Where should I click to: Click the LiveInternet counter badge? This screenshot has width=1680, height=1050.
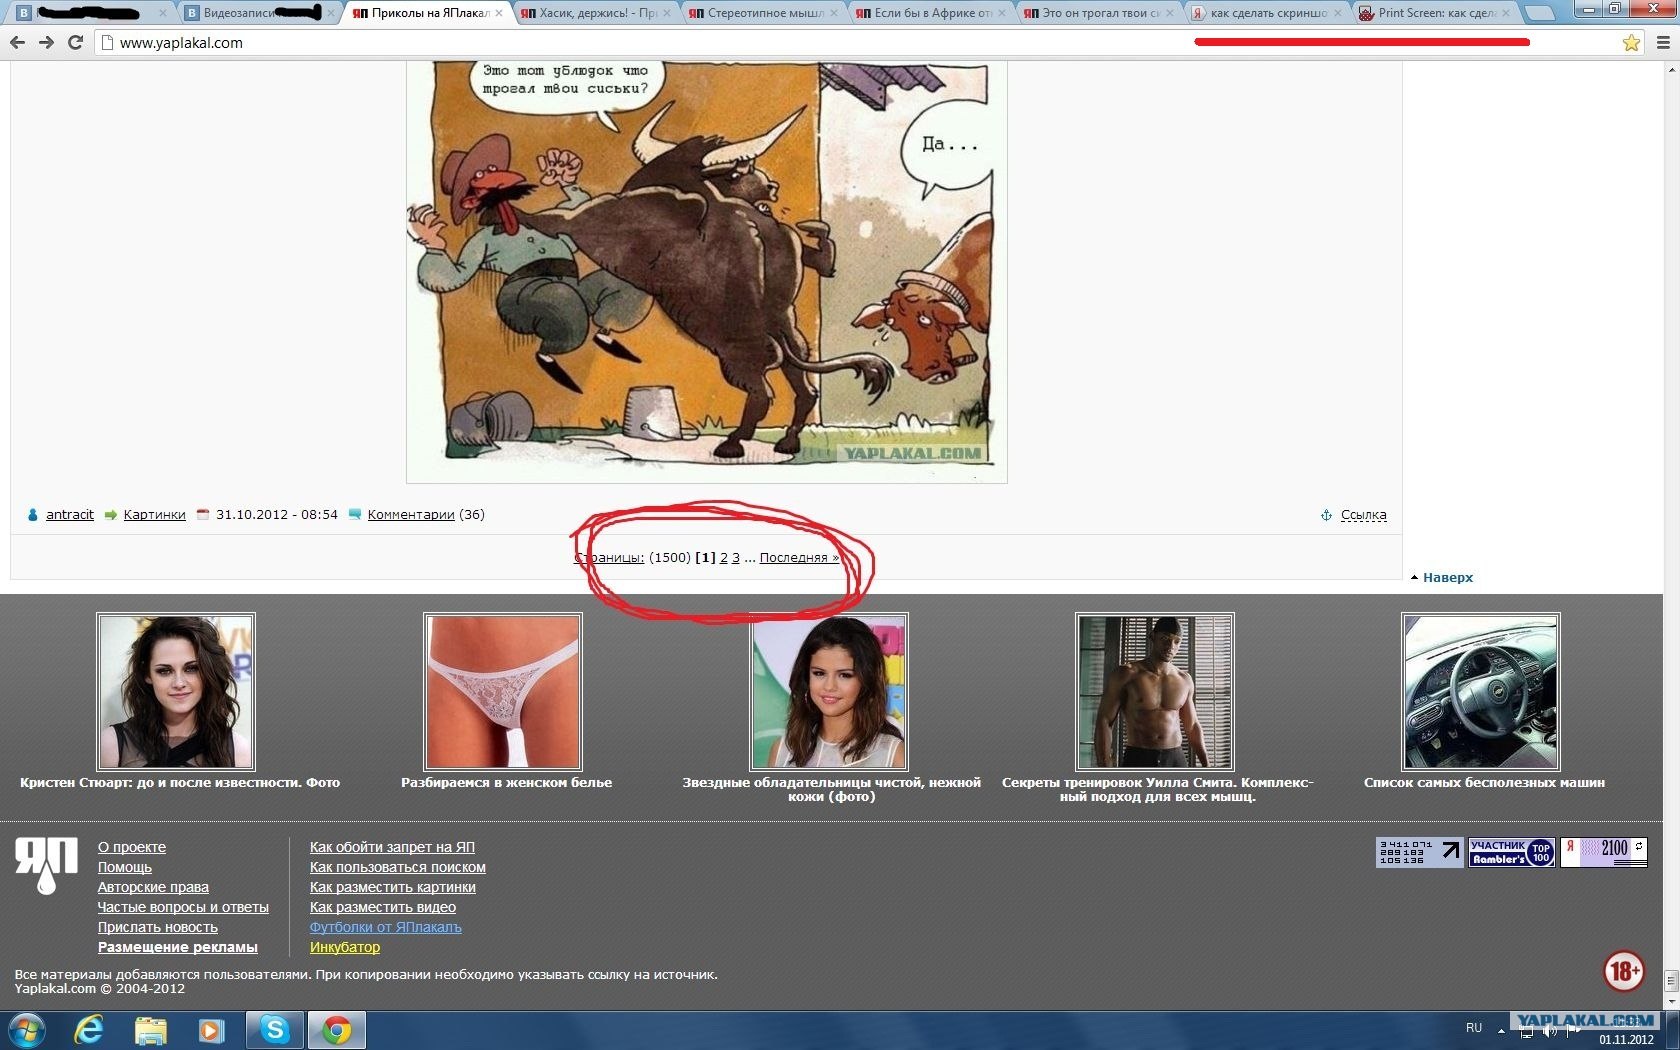pos(1419,852)
